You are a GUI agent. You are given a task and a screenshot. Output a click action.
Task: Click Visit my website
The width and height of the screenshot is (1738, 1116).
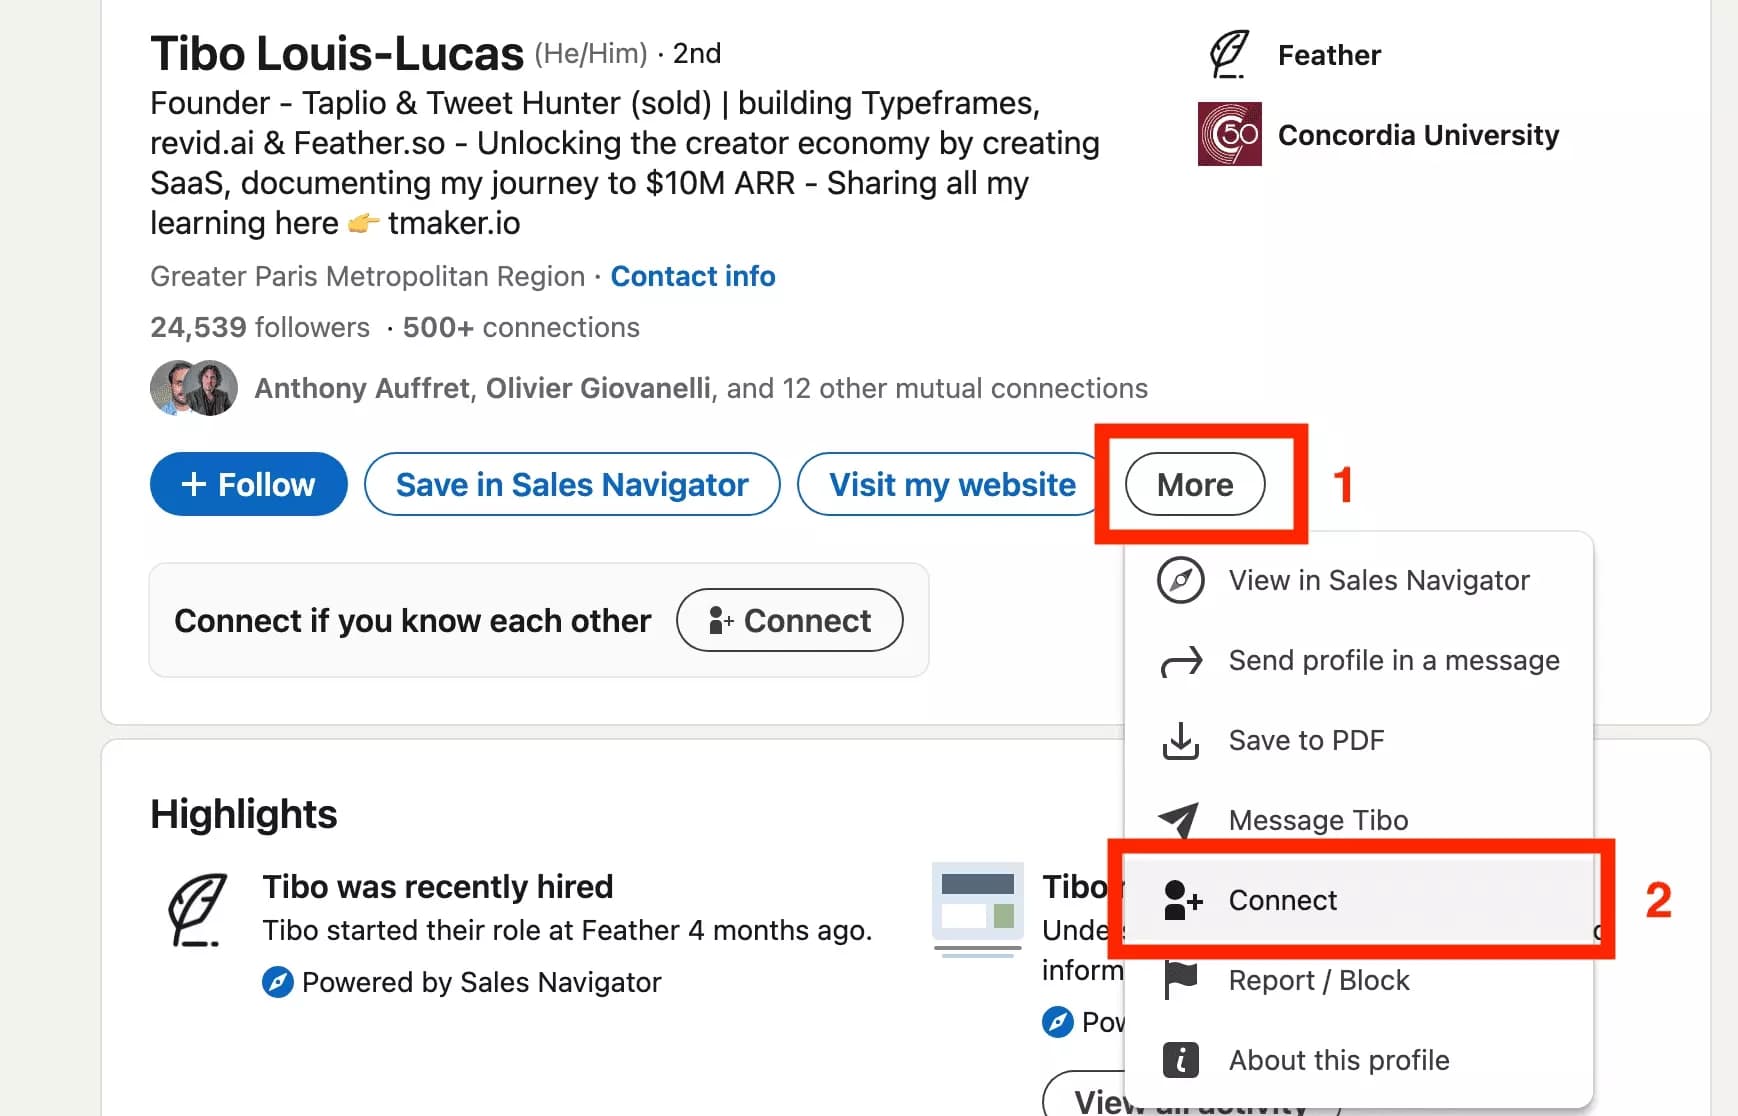950,484
